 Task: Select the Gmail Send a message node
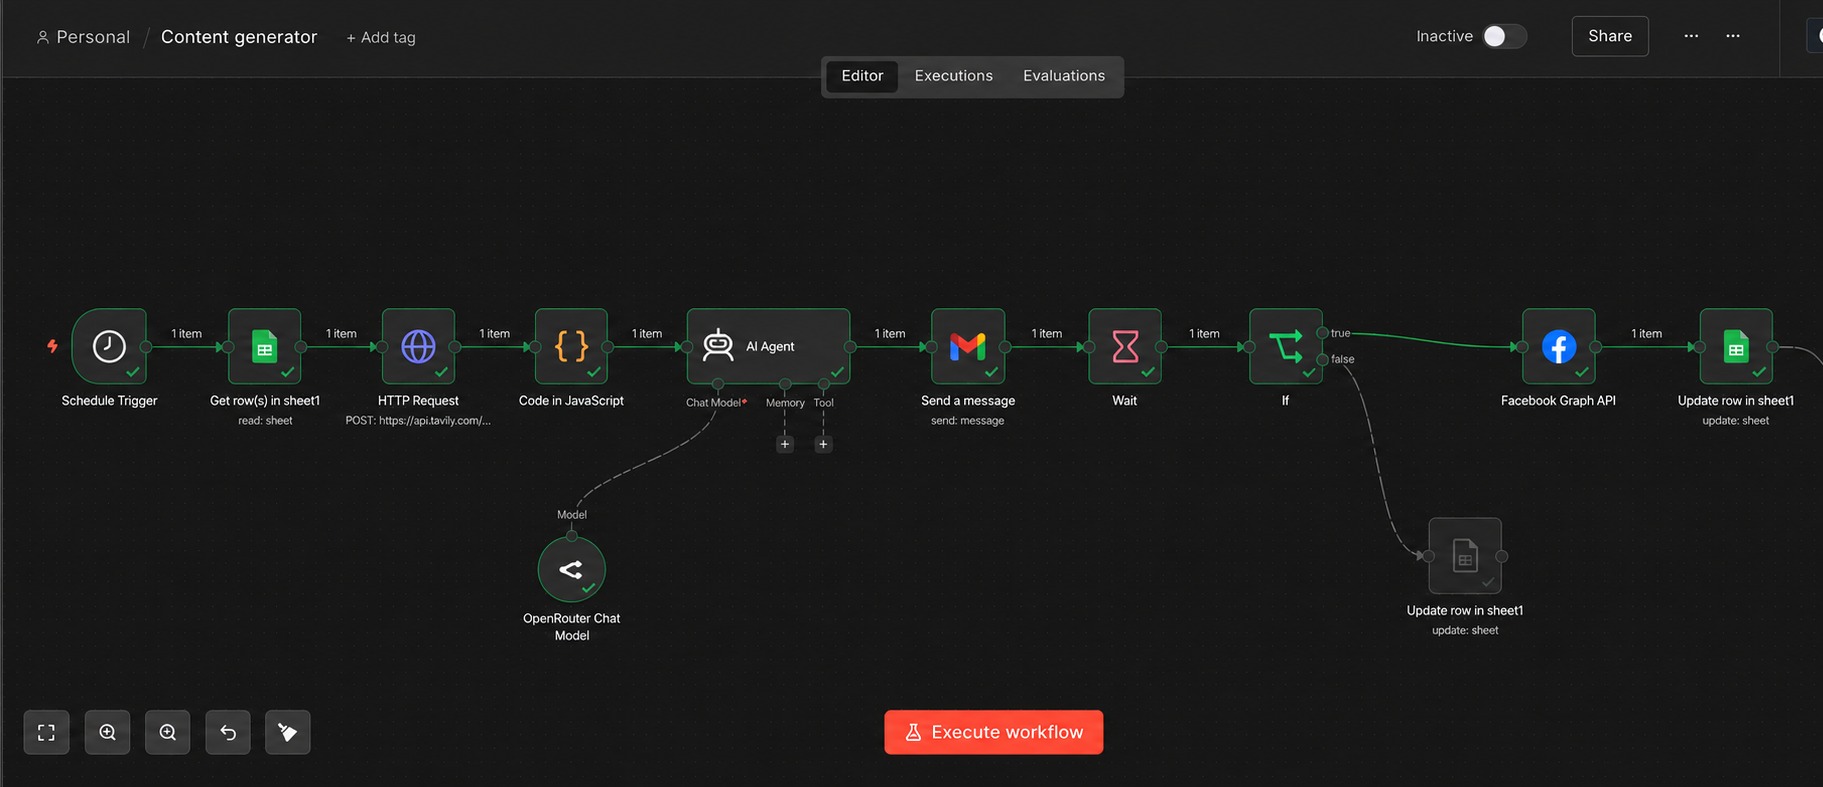(x=968, y=346)
